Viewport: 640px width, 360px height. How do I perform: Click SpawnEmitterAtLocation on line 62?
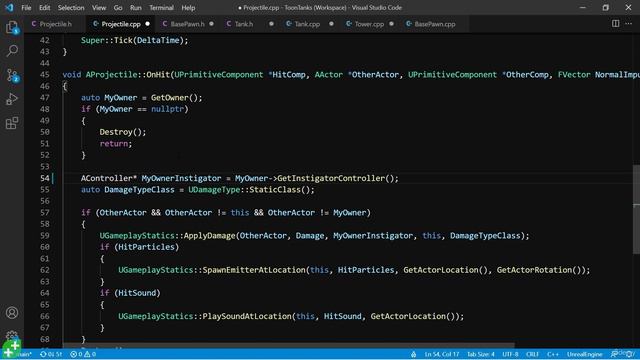tap(254, 270)
